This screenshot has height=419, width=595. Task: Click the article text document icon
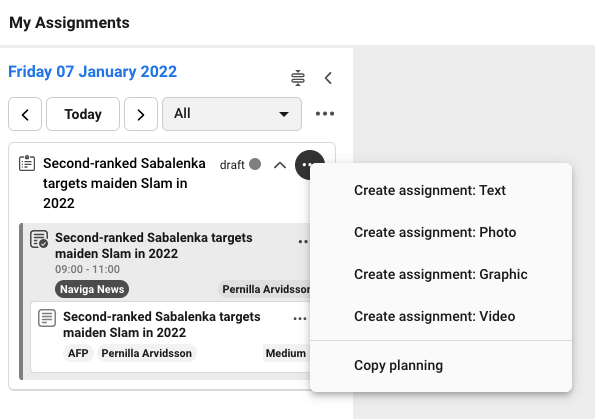[x=47, y=318]
